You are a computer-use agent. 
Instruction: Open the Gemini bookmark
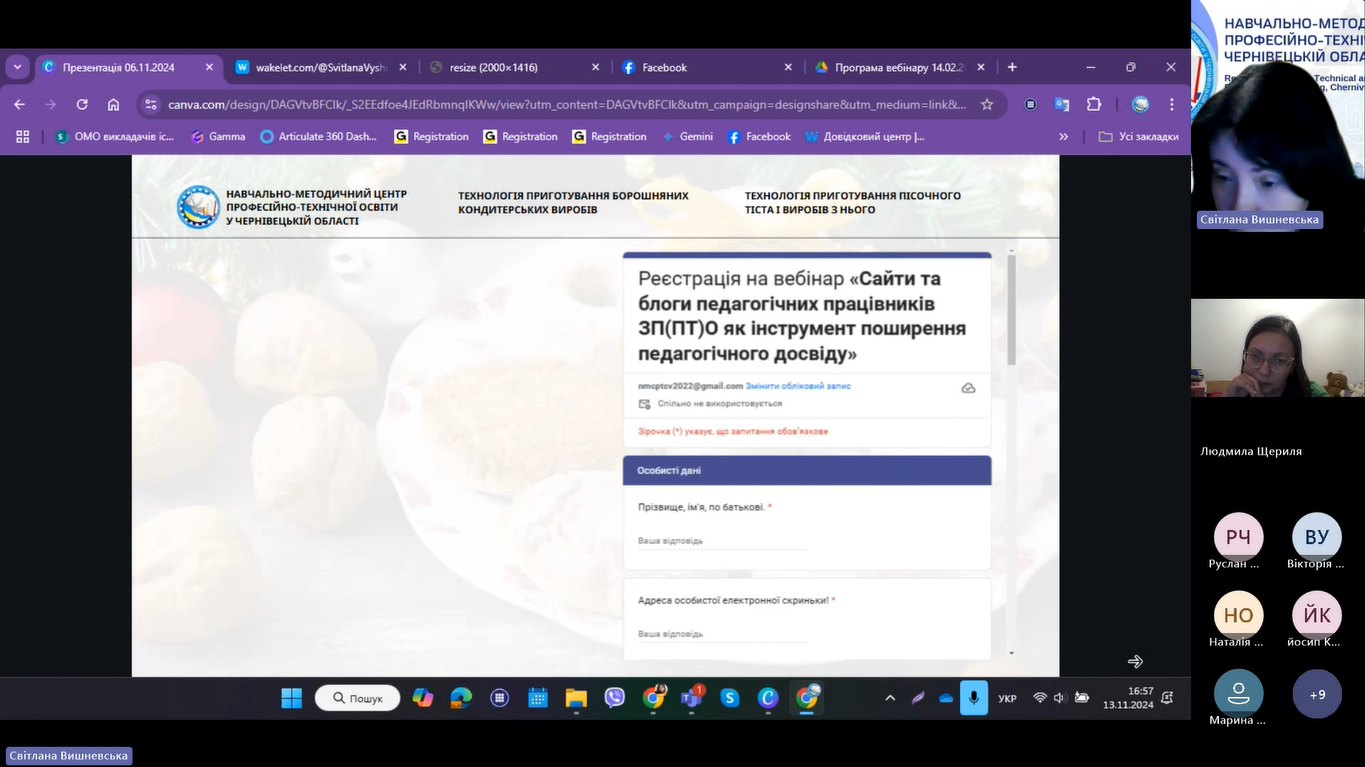pos(687,137)
